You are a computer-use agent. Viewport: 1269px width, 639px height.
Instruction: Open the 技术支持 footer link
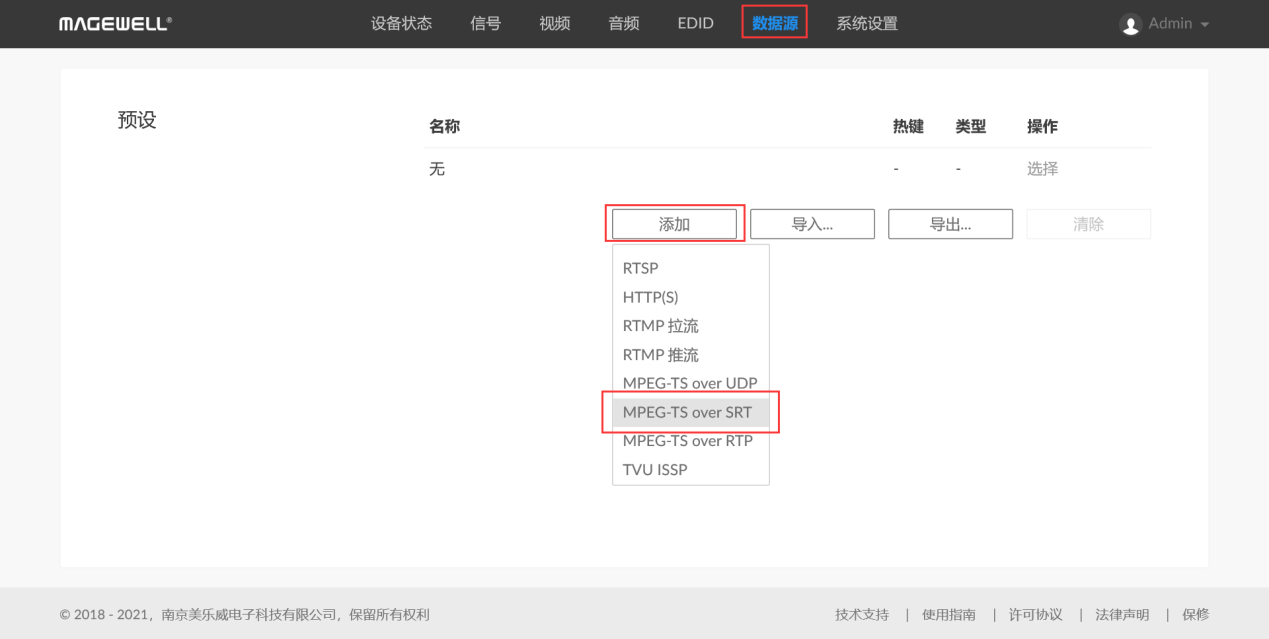pyautogui.click(x=862, y=614)
